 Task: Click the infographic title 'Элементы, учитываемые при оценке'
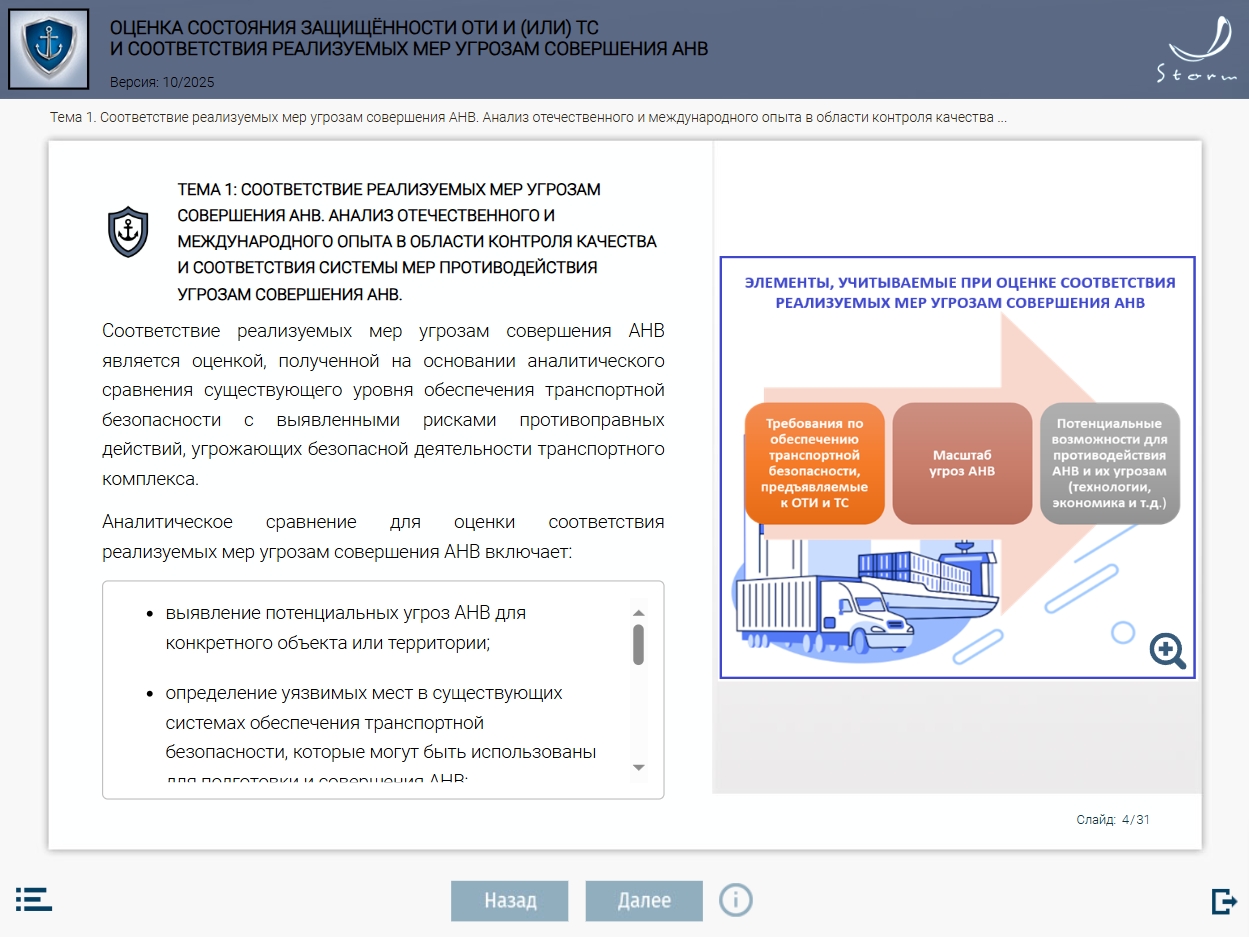point(959,292)
